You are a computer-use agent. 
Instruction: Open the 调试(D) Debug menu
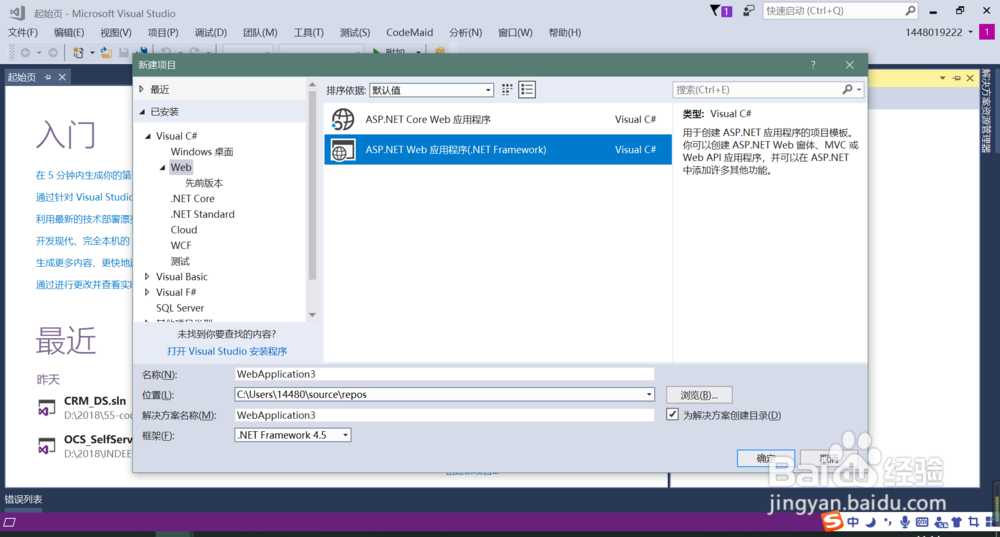pos(210,33)
